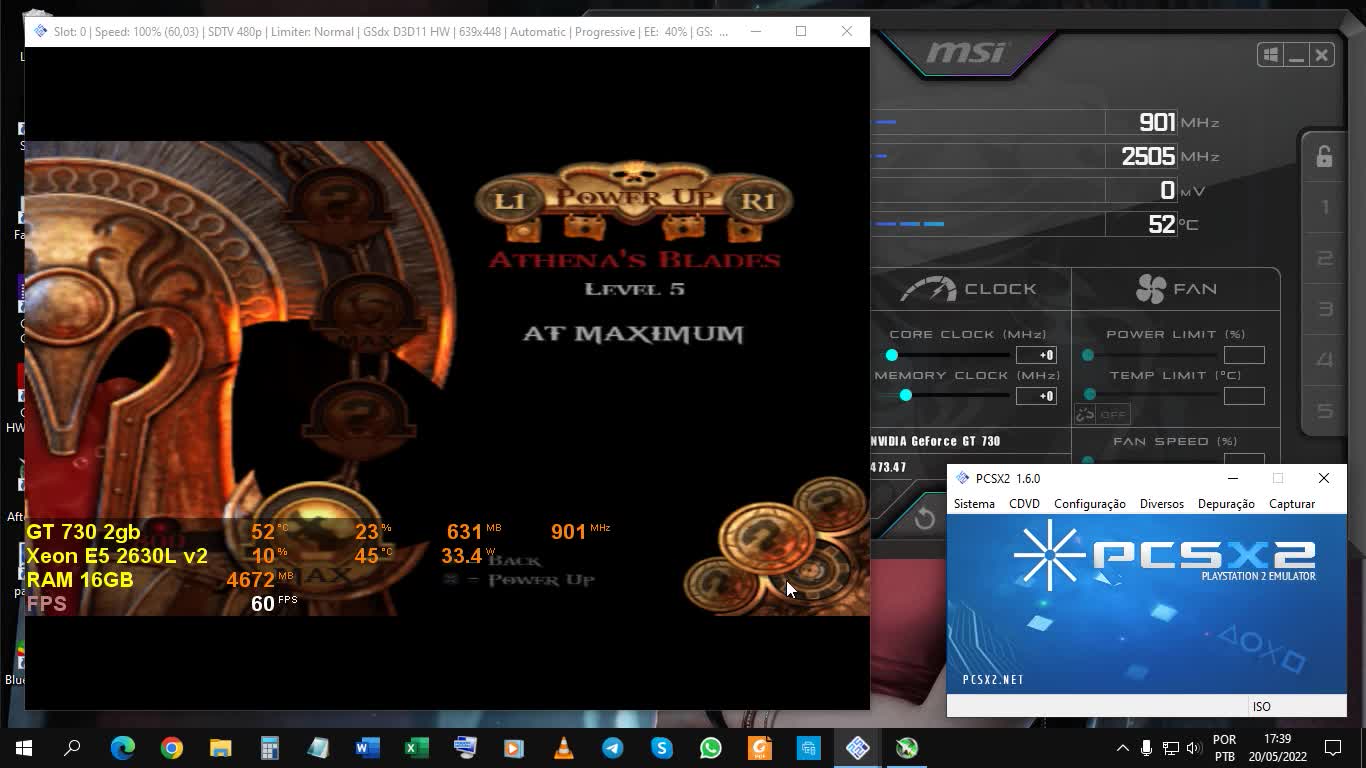Open the Windows notification center icon
This screenshot has height=768, width=1366.
(x=1332, y=748)
